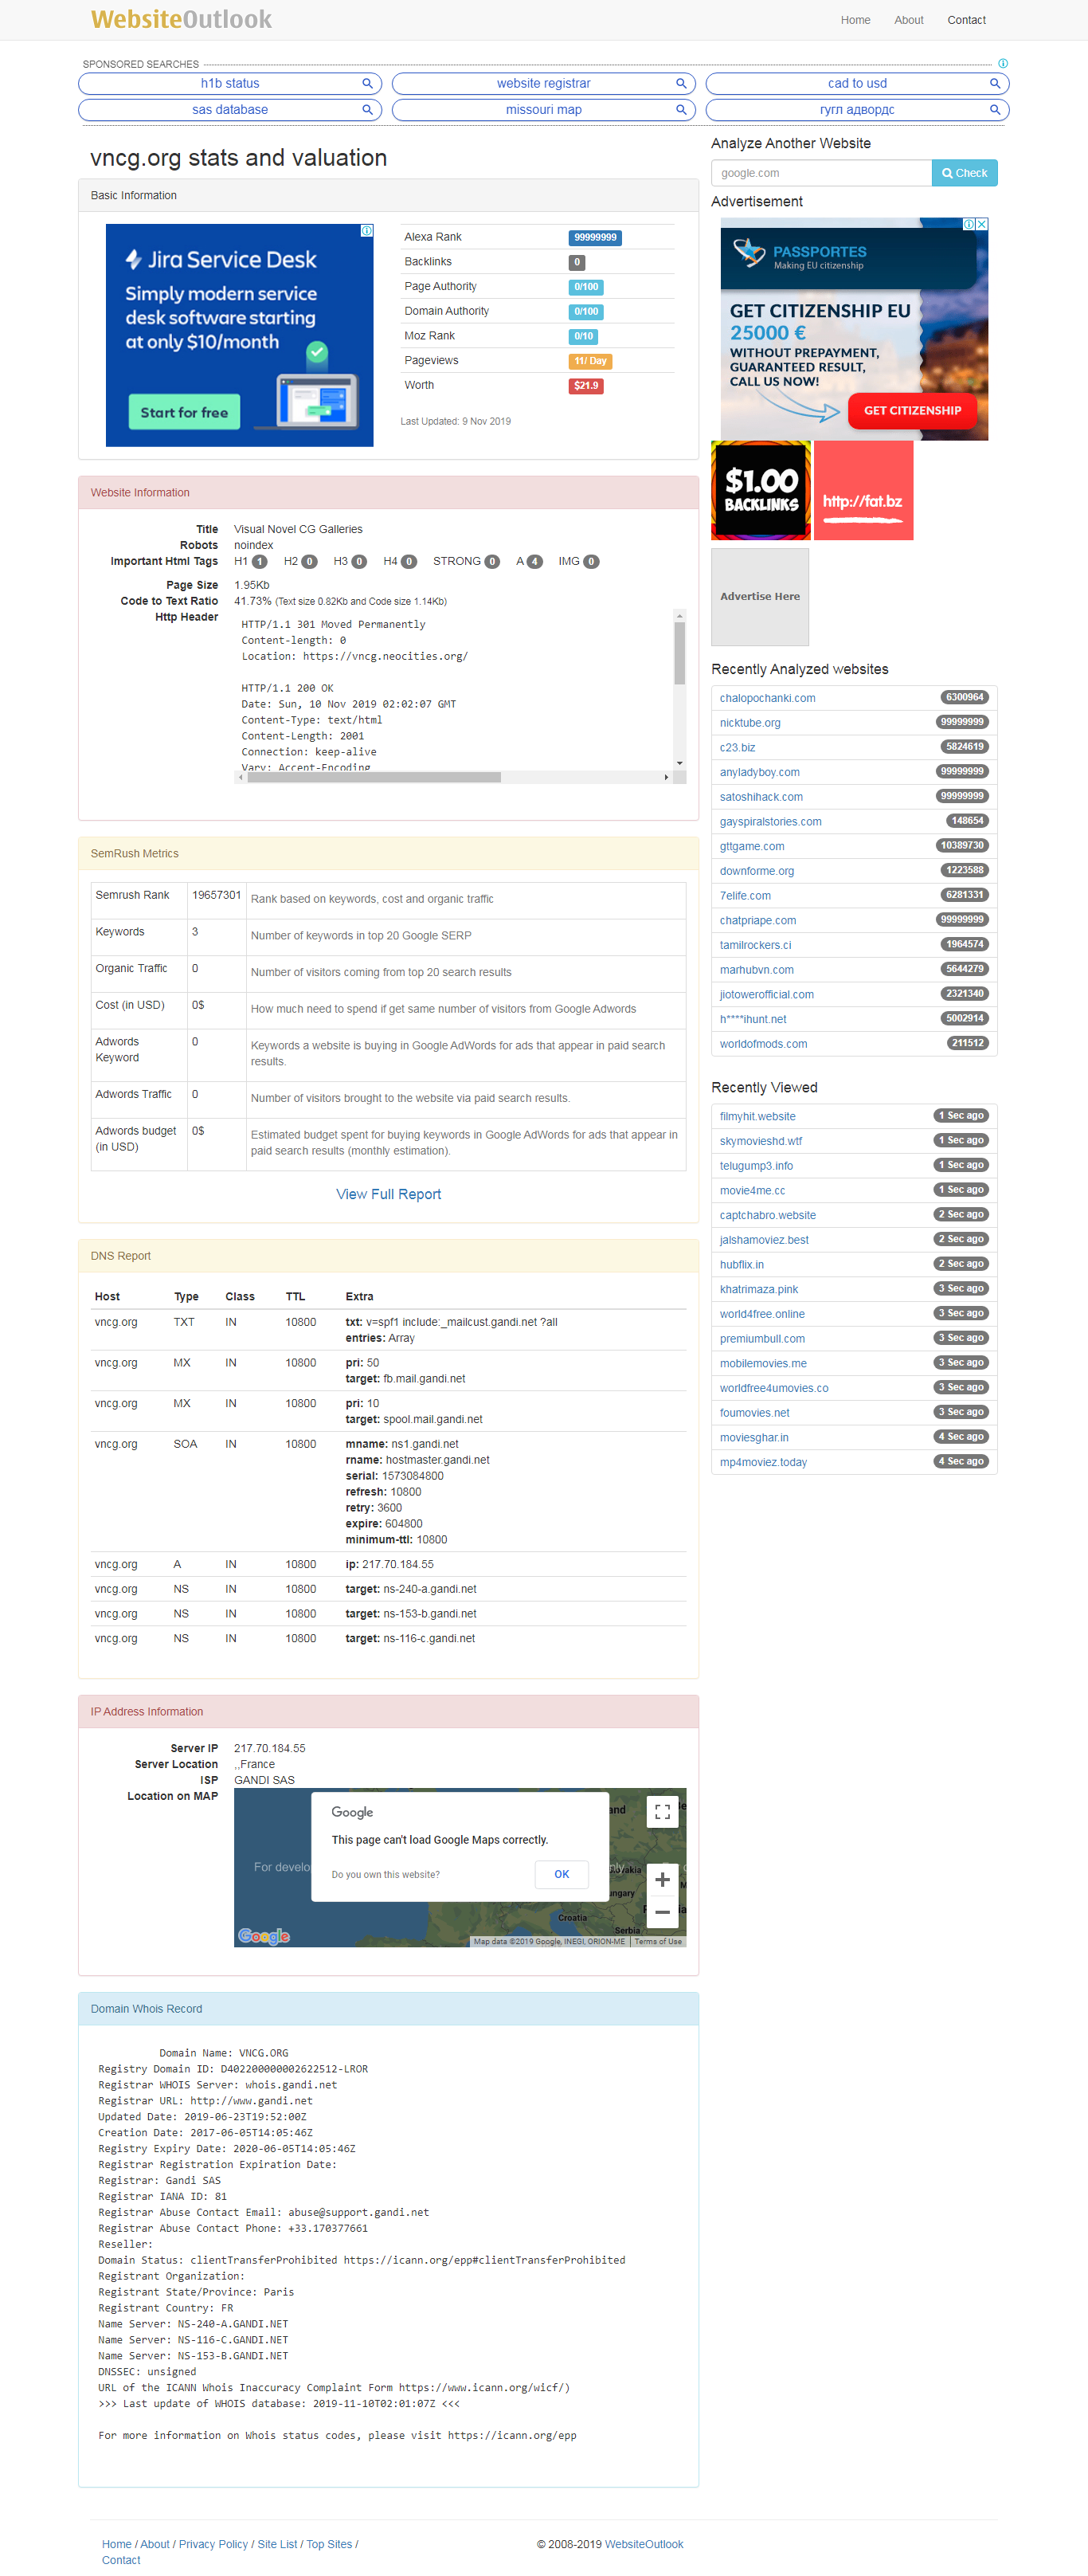This screenshot has width=1088, height=2576.
Task: Open captchabro.website in recently viewed list
Action: click(768, 1216)
